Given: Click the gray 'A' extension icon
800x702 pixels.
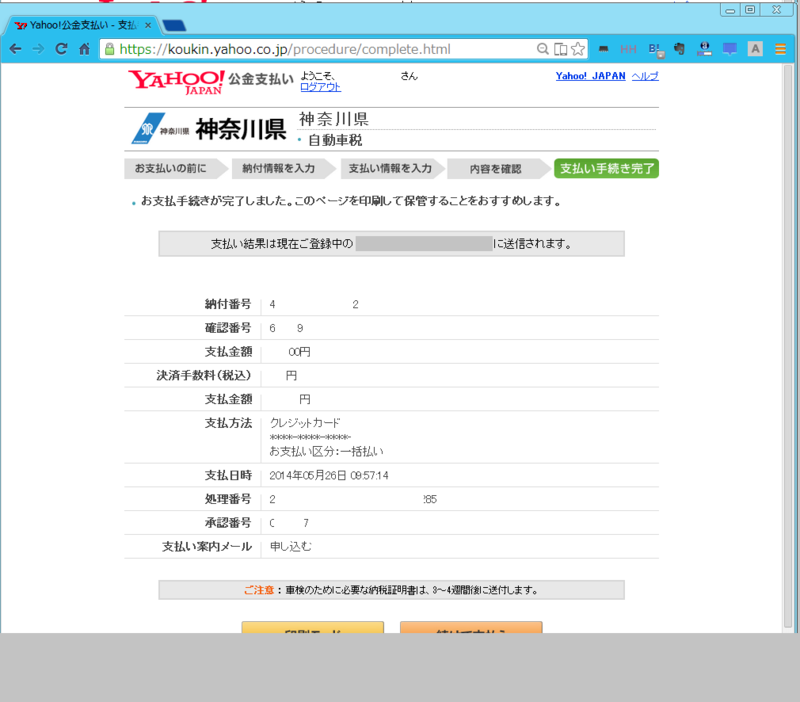Looking at the screenshot, I should pos(755,49).
